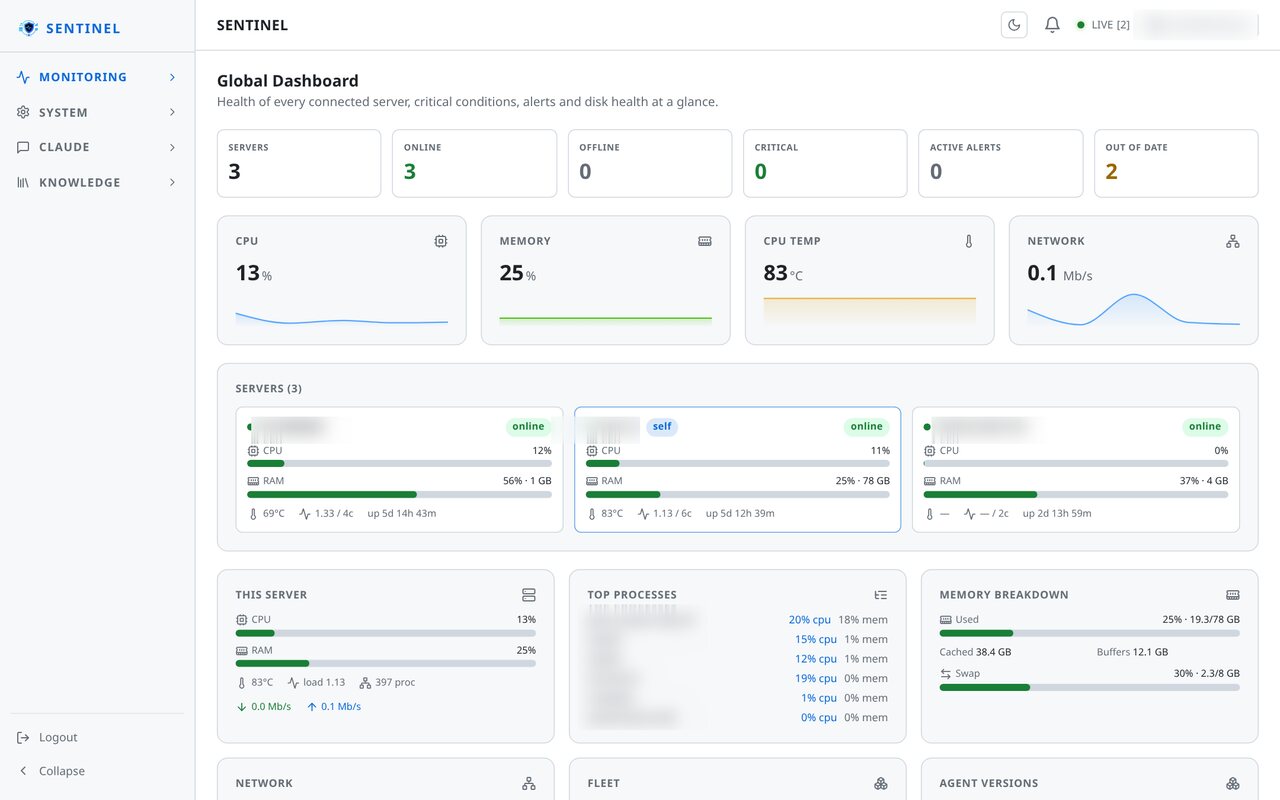The image size is (1280, 800).
Task: Click the 'Cached 38.4 GB' value
Action: [x=975, y=652]
